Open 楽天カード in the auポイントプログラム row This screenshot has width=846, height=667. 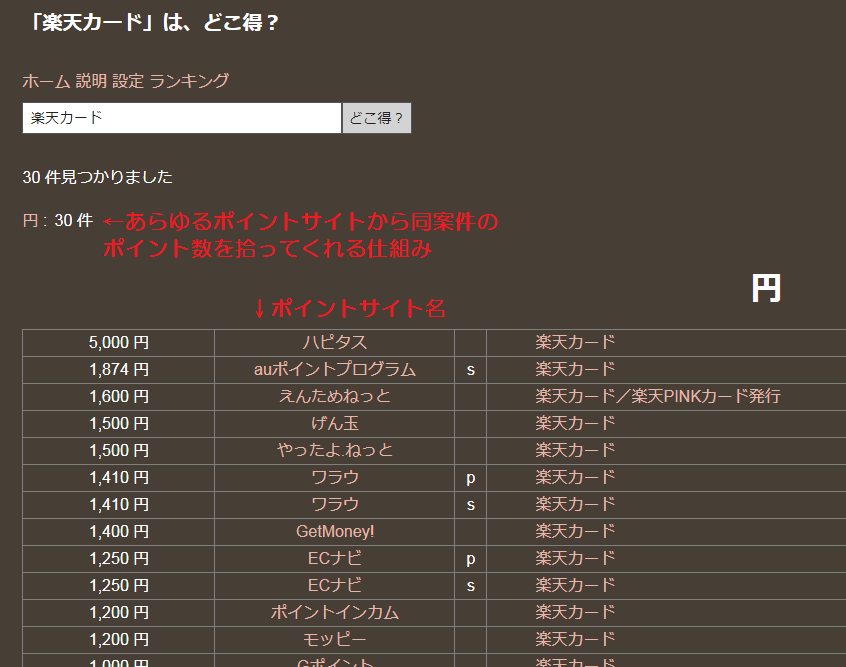tap(575, 370)
